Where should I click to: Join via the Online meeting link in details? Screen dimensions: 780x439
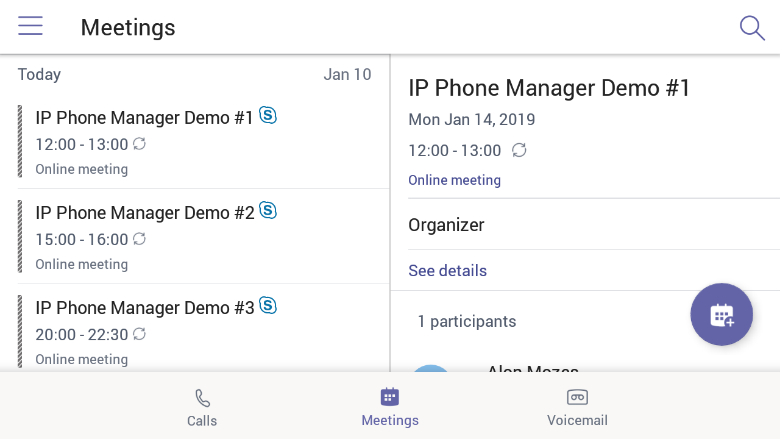[x=454, y=180]
